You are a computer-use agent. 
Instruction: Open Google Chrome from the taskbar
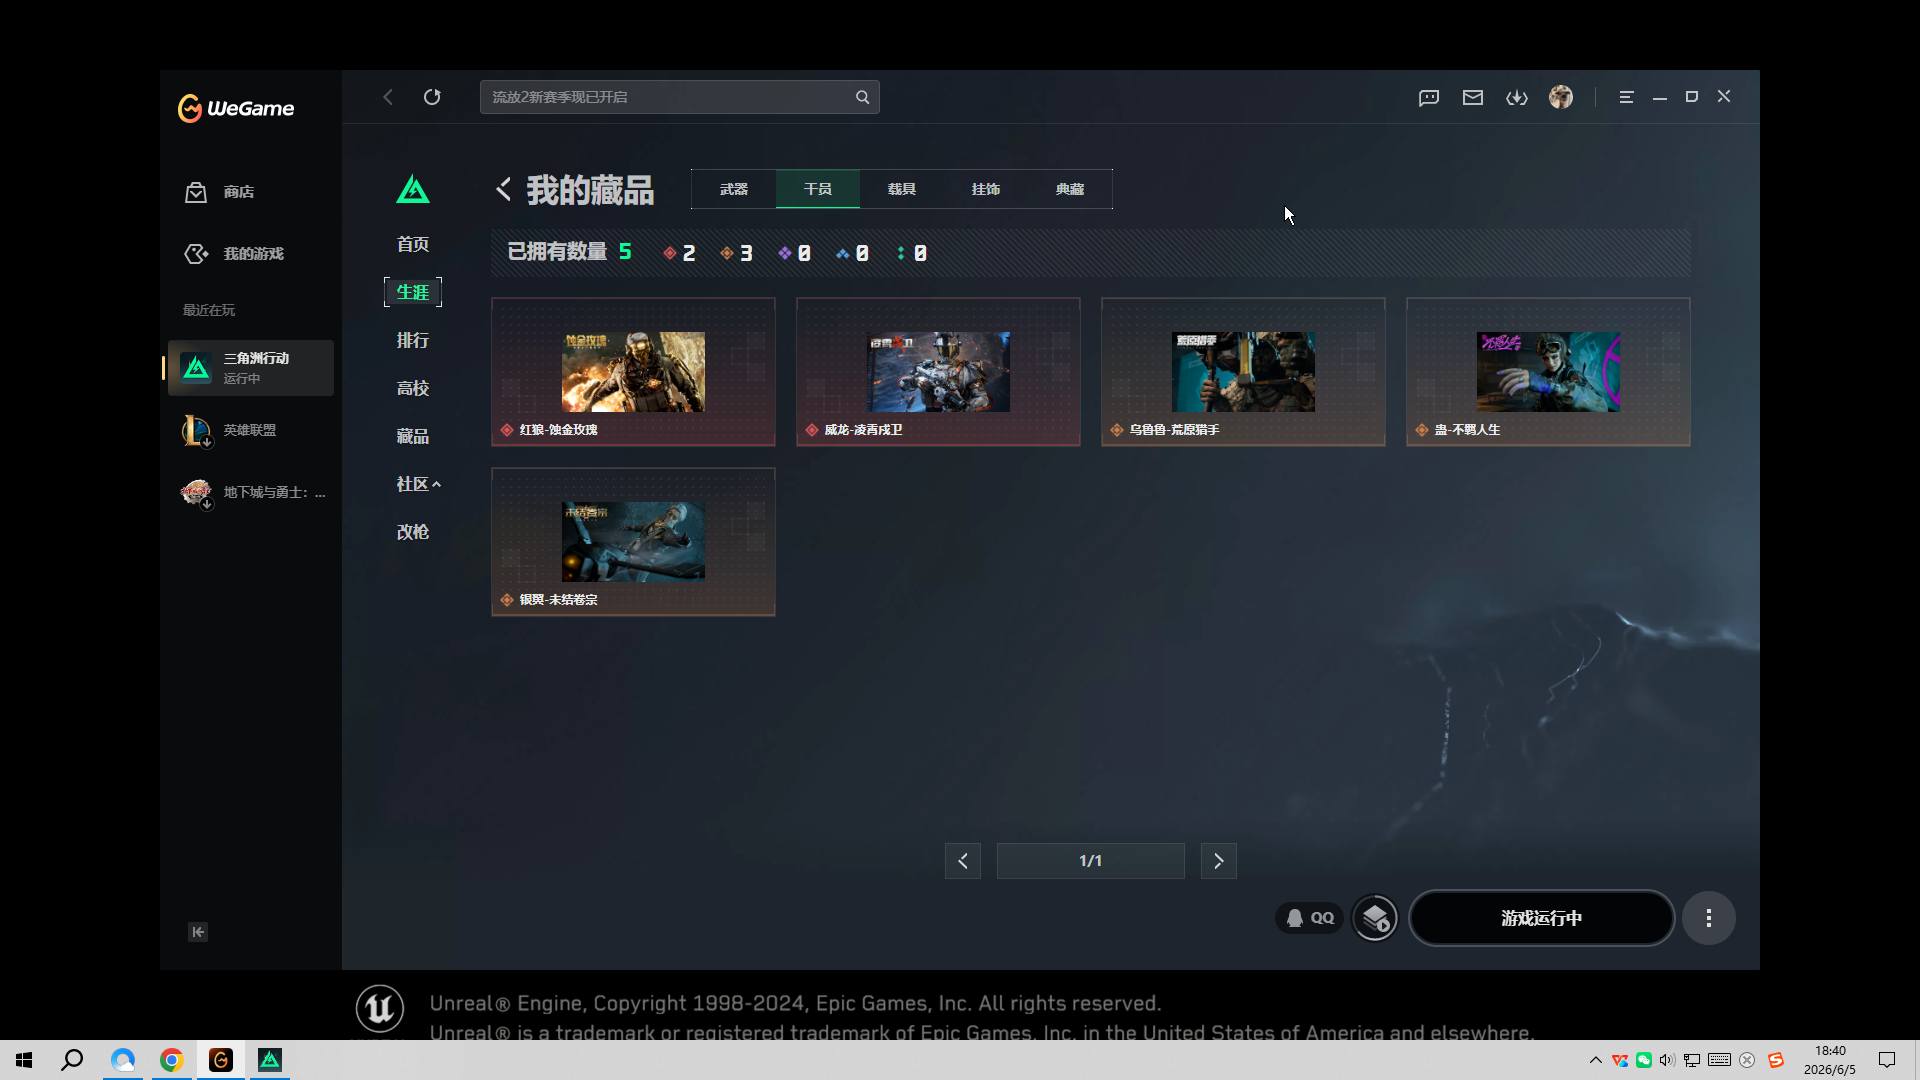pyautogui.click(x=172, y=1060)
